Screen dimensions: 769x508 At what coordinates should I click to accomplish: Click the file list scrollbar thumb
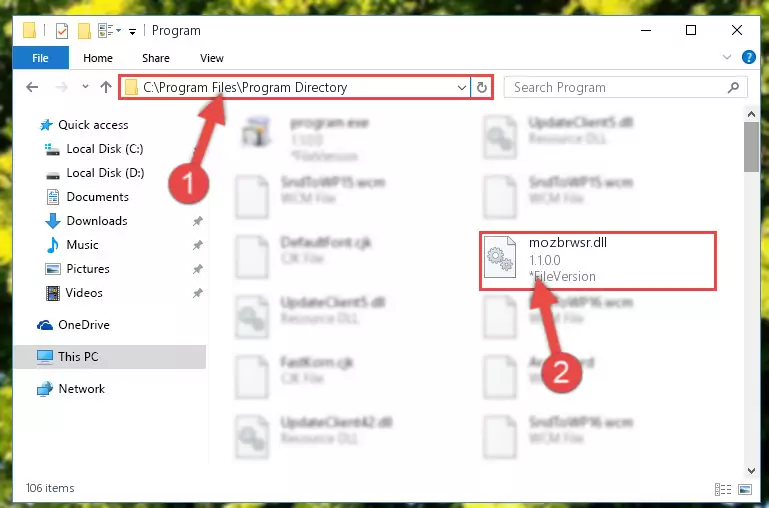pyautogui.click(x=751, y=147)
